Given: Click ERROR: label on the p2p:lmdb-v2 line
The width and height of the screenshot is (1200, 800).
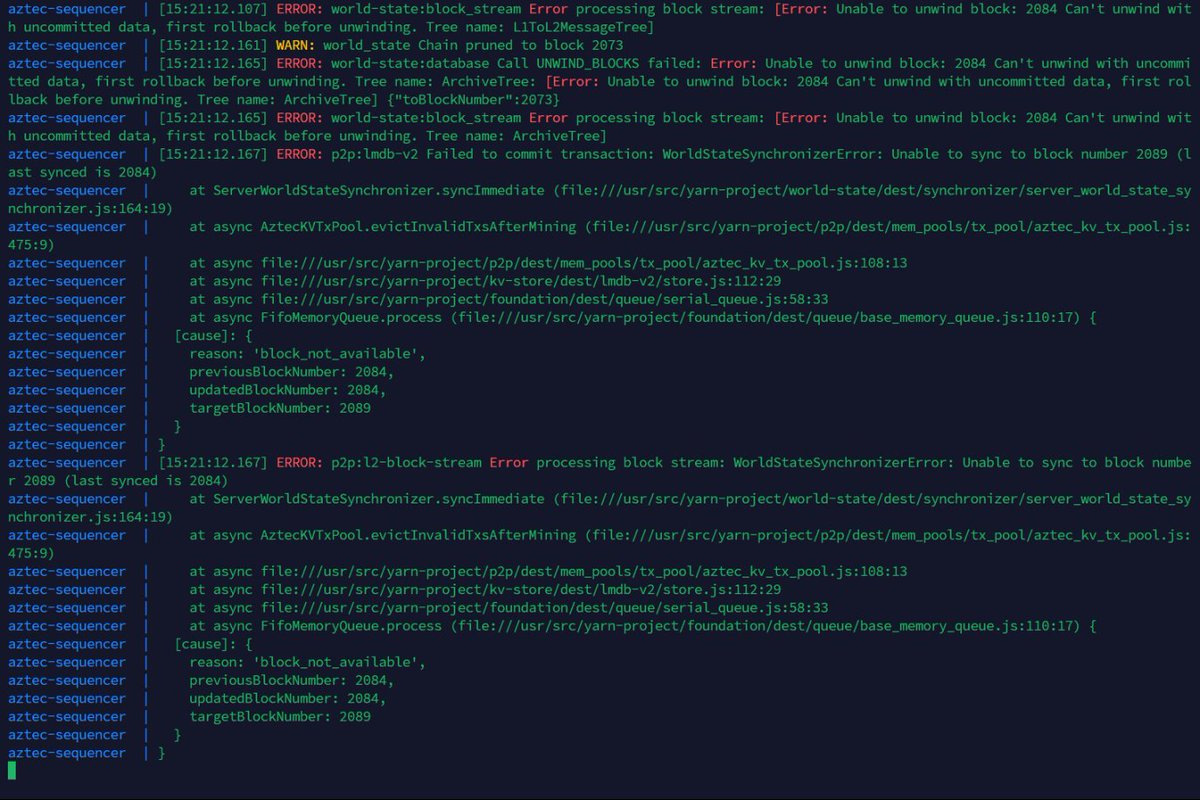Looking at the screenshot, I should [299, 154].
